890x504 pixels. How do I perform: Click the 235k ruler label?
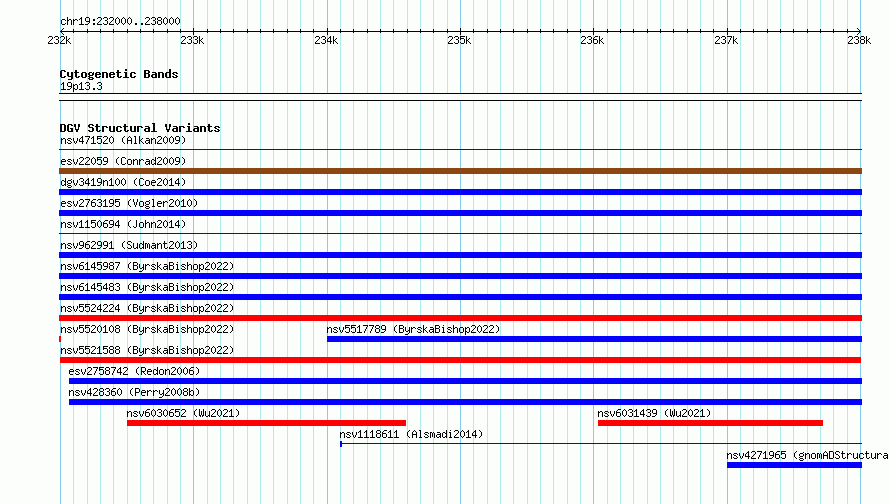click(459, 40)
